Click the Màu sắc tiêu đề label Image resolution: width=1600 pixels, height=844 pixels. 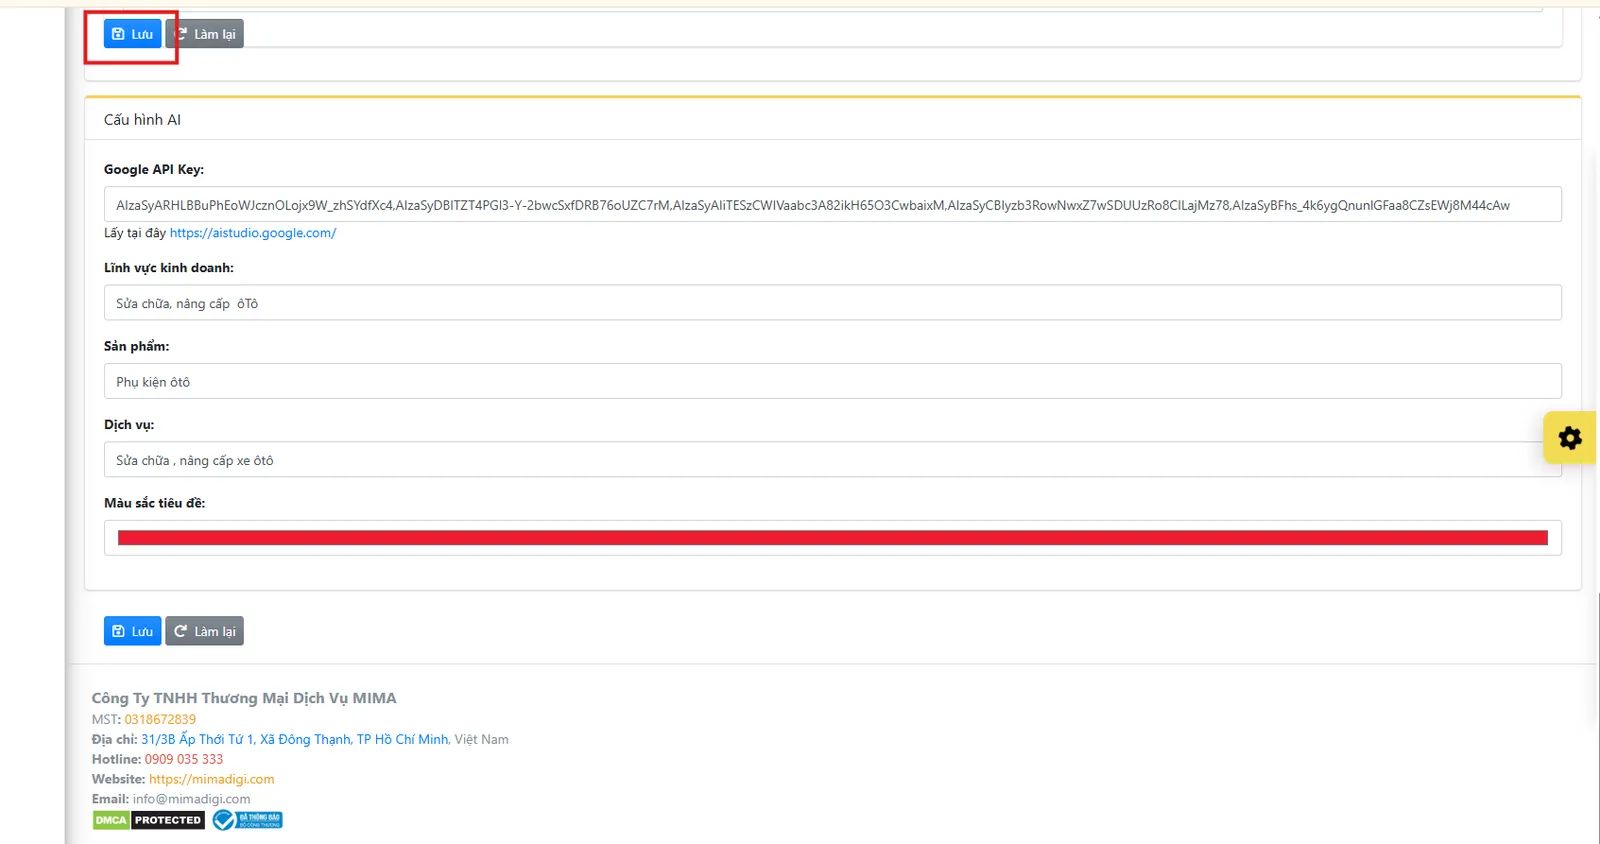(x=155, y=503)
